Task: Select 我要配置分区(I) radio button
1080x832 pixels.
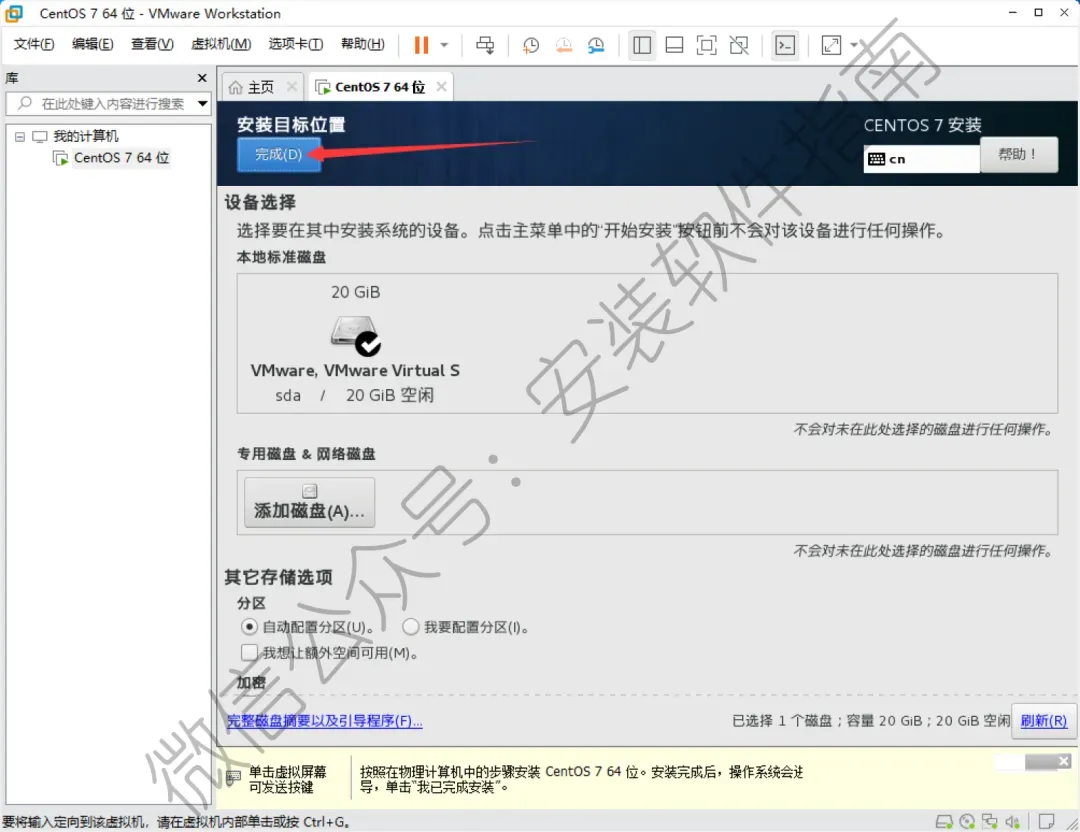Action: (411, 627)
